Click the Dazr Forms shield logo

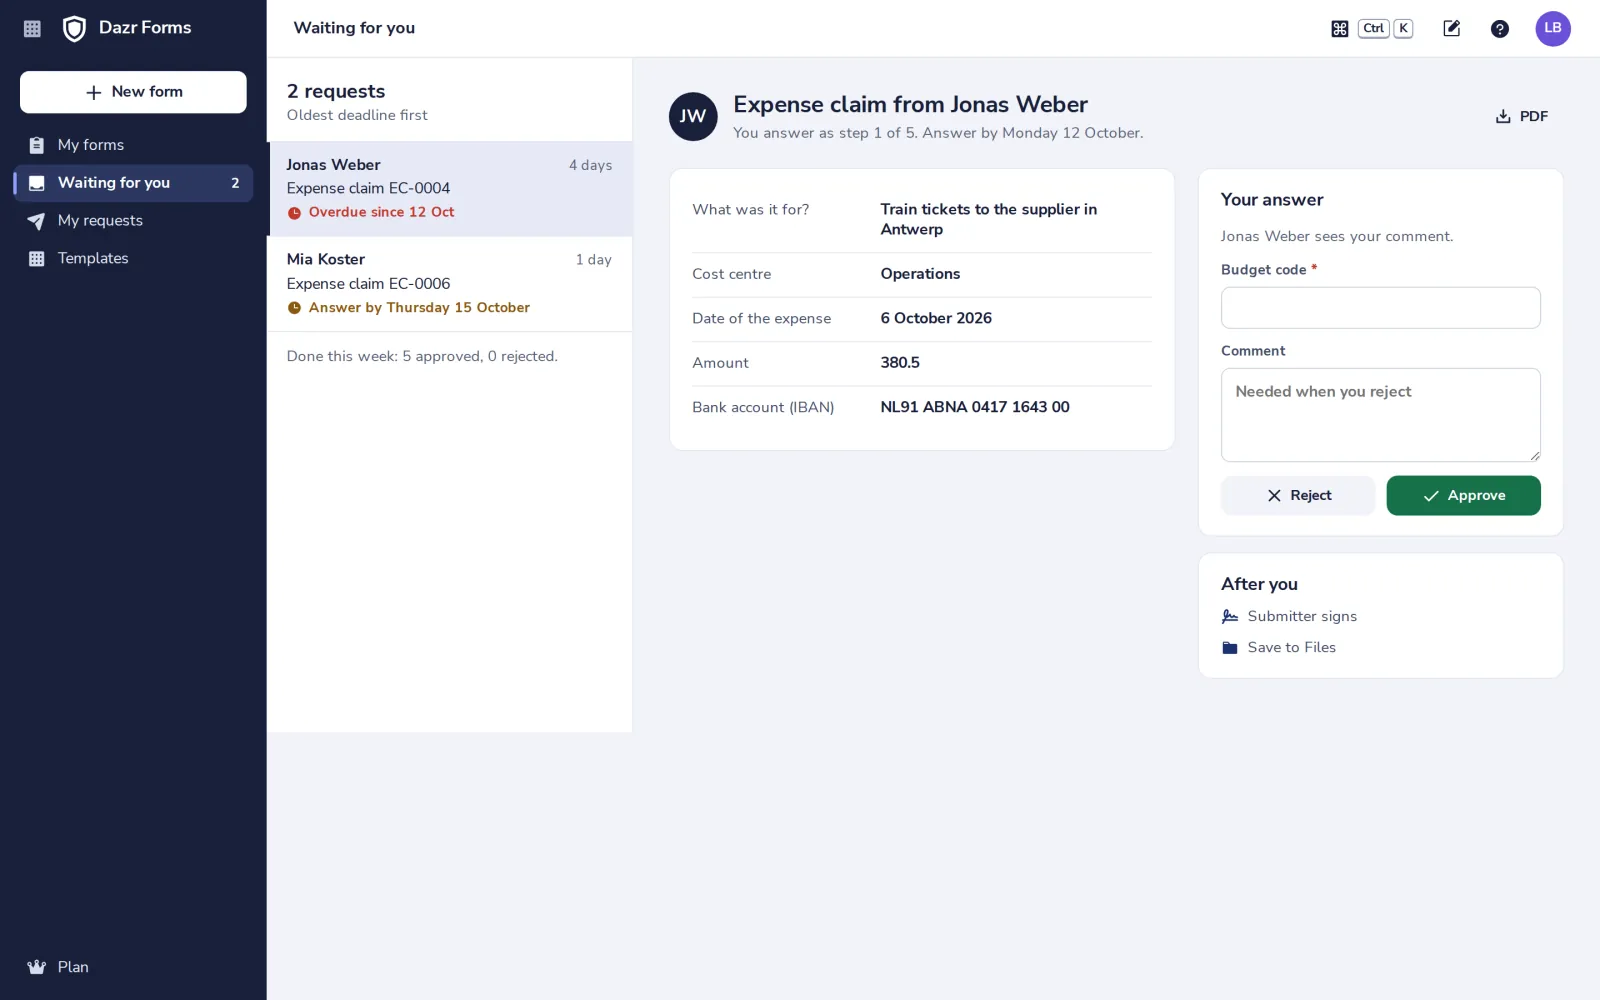[74, 29]
